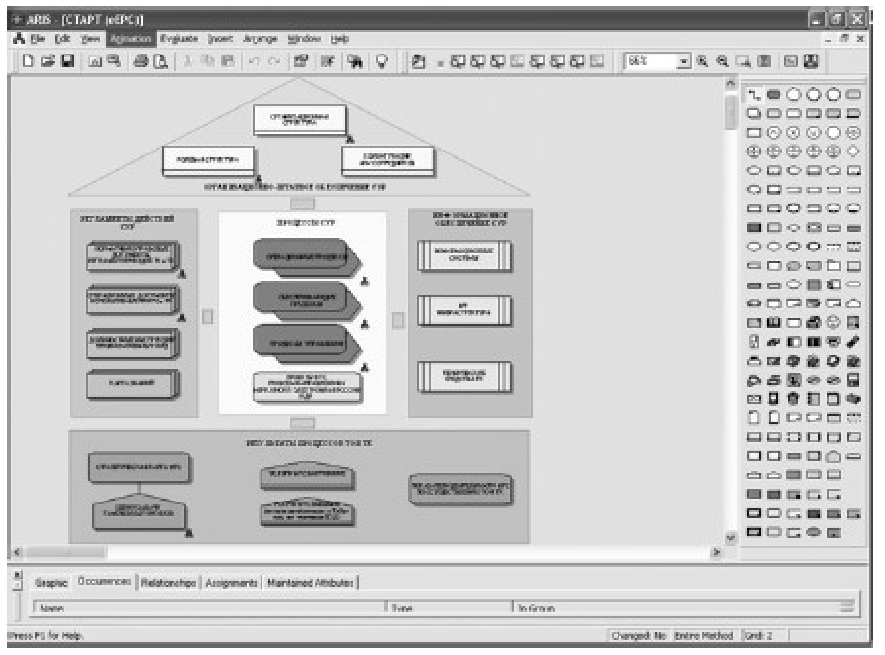Click the Entire Method status bar entry
This screenshot has width=885, height=655.
pos(704,636)
